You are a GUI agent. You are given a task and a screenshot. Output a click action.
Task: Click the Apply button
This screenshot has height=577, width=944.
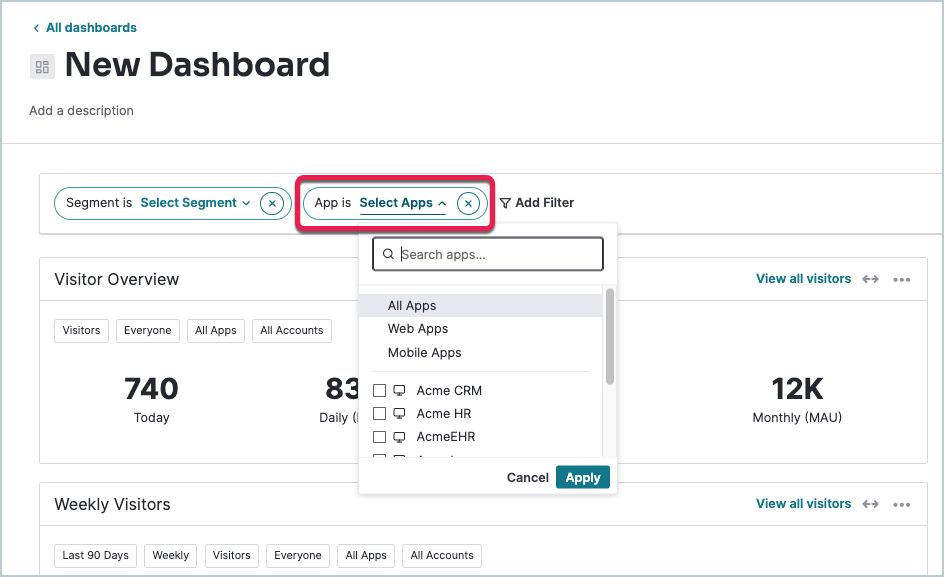(x=582, y=478)
